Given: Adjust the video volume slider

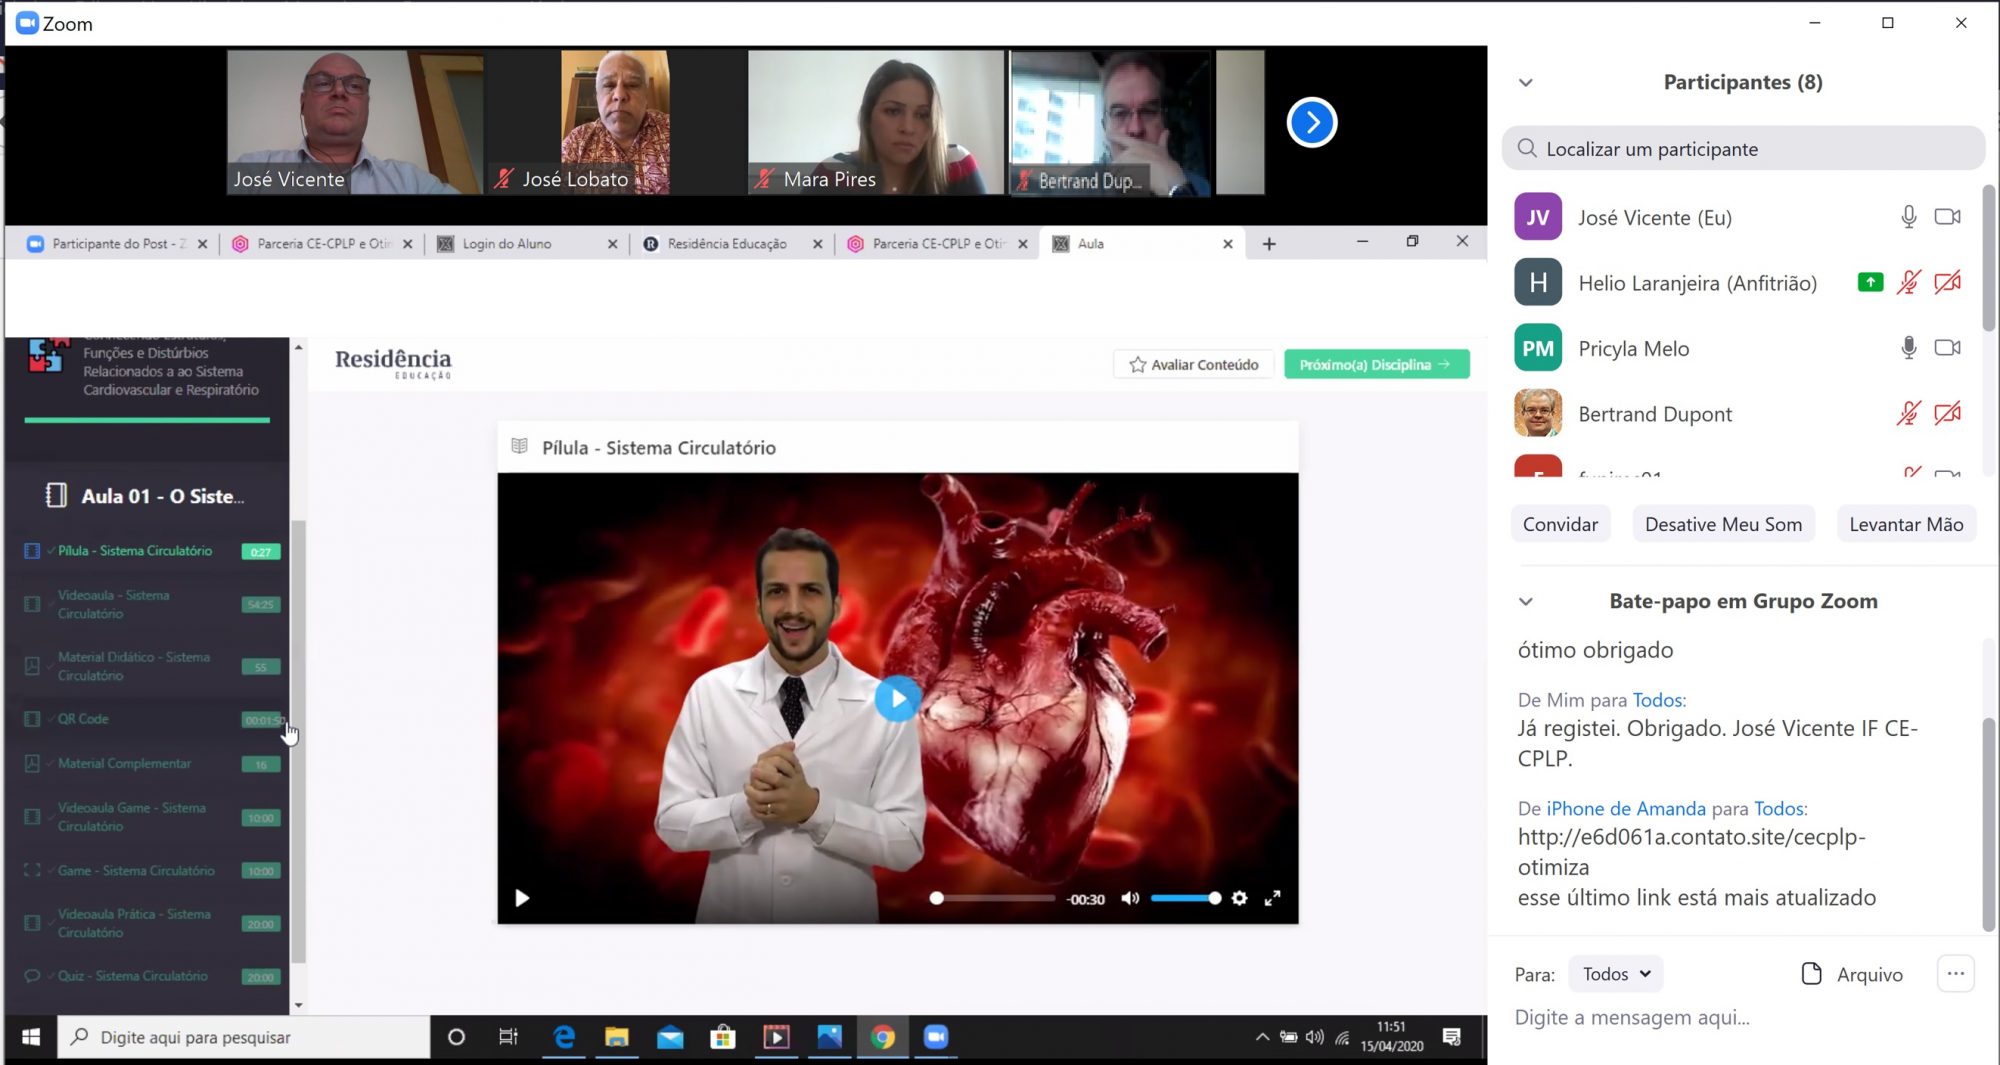Looking at the screenshot, I should coord(1185,898).
